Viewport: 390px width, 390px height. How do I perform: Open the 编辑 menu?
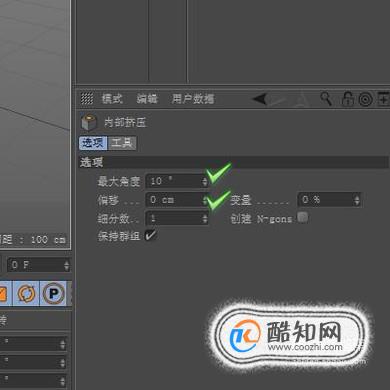[x=147, y=99]
